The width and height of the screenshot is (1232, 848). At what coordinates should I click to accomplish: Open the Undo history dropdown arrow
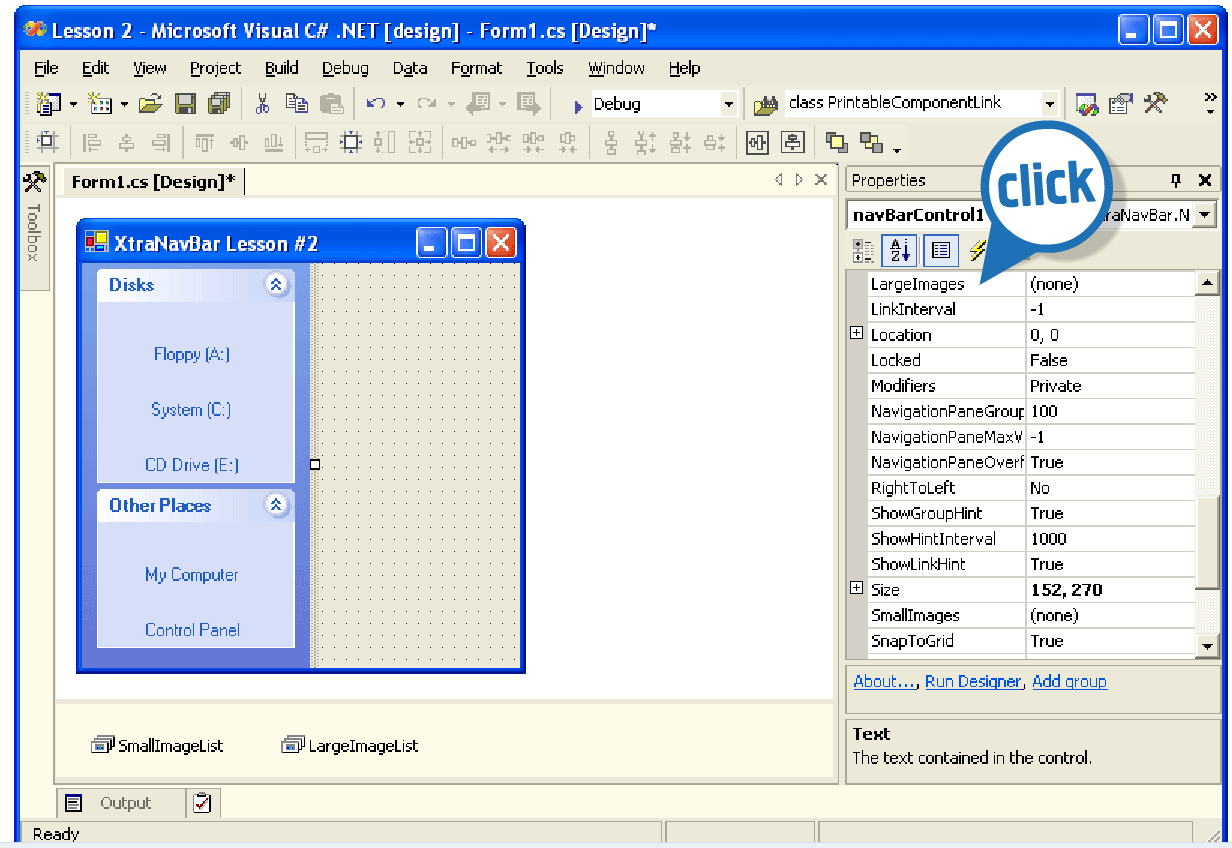coord(400,104)
